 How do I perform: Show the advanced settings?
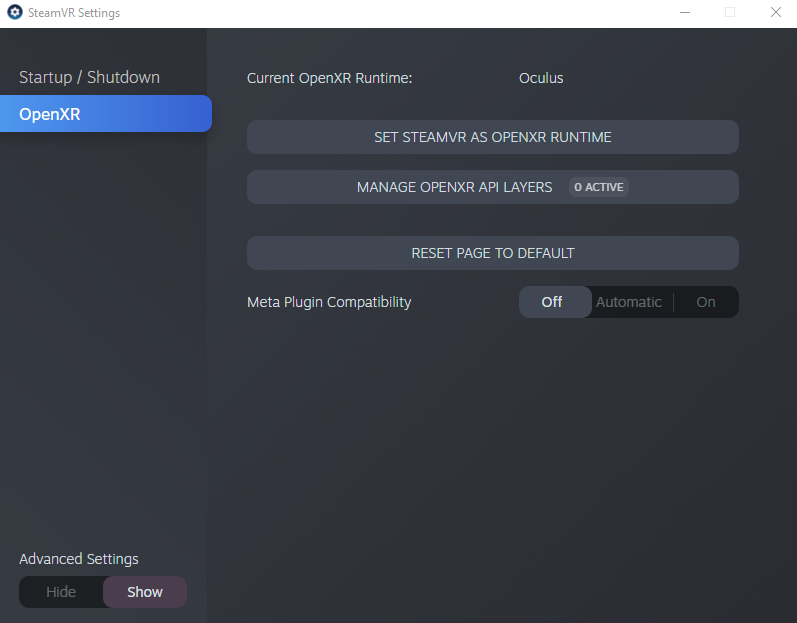click(x=145, y=592)
